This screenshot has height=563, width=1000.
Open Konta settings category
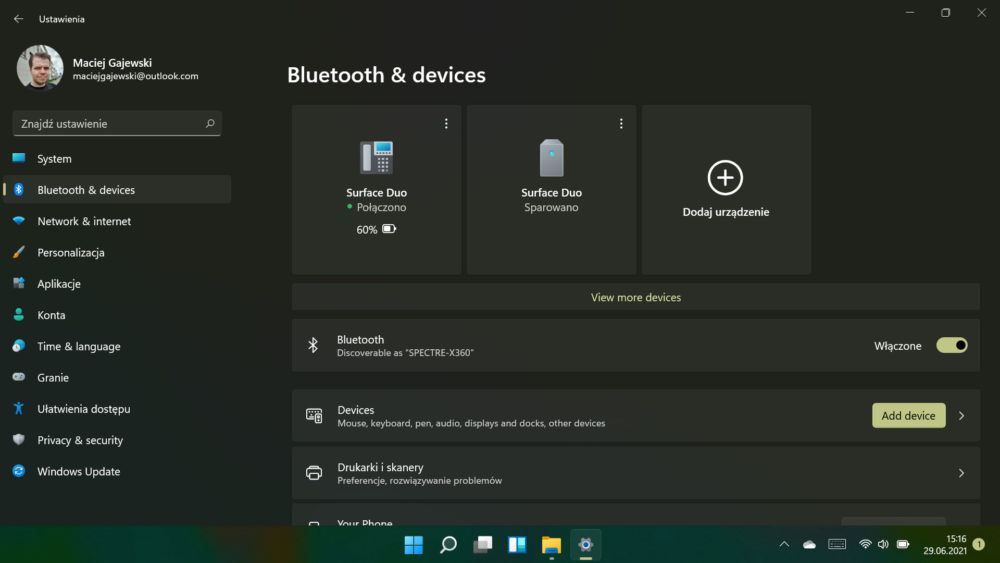tap(117, 315)
